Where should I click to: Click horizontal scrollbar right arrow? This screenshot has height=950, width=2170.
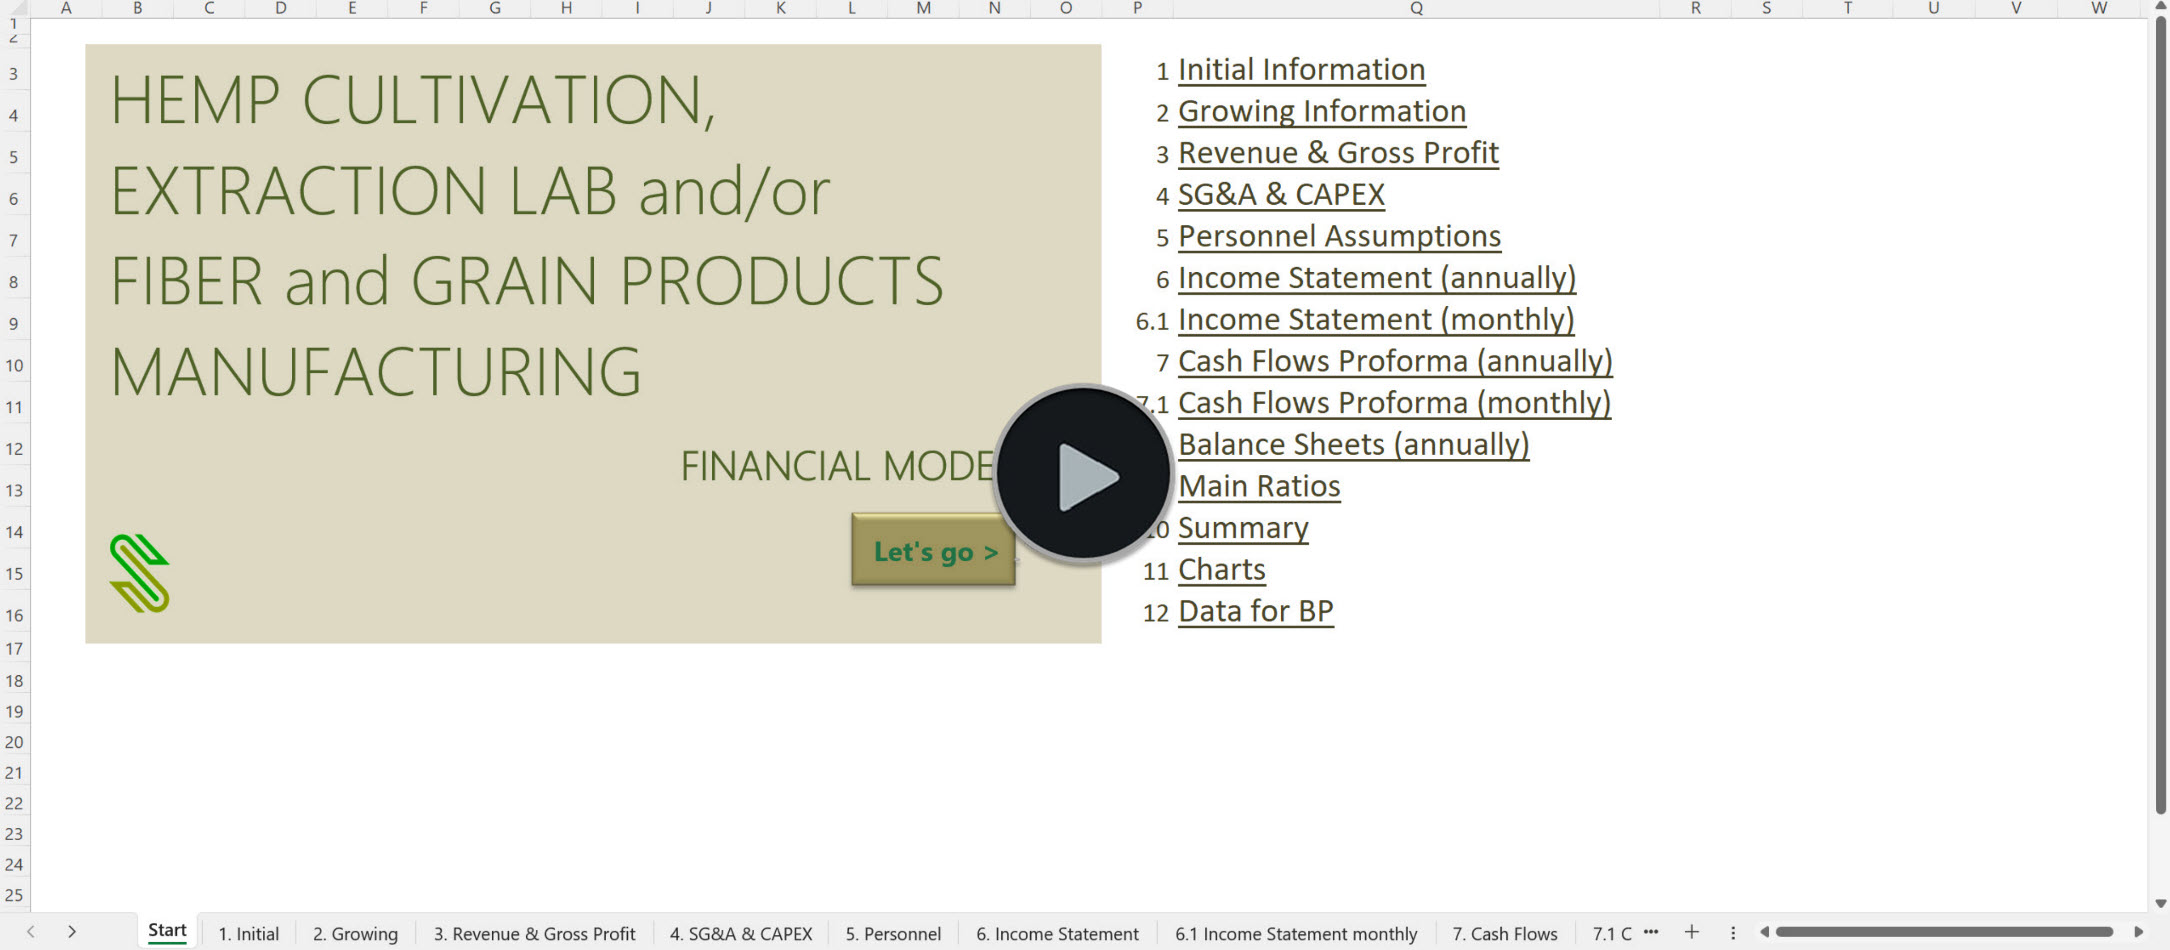[x=2138, y=932]
